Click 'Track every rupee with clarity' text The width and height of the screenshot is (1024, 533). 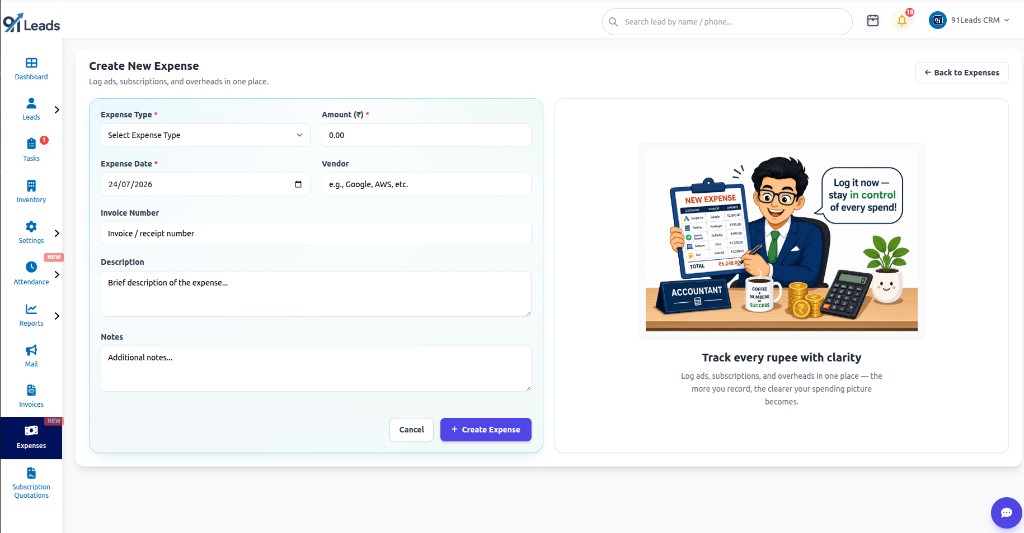(x=781, y=357)
